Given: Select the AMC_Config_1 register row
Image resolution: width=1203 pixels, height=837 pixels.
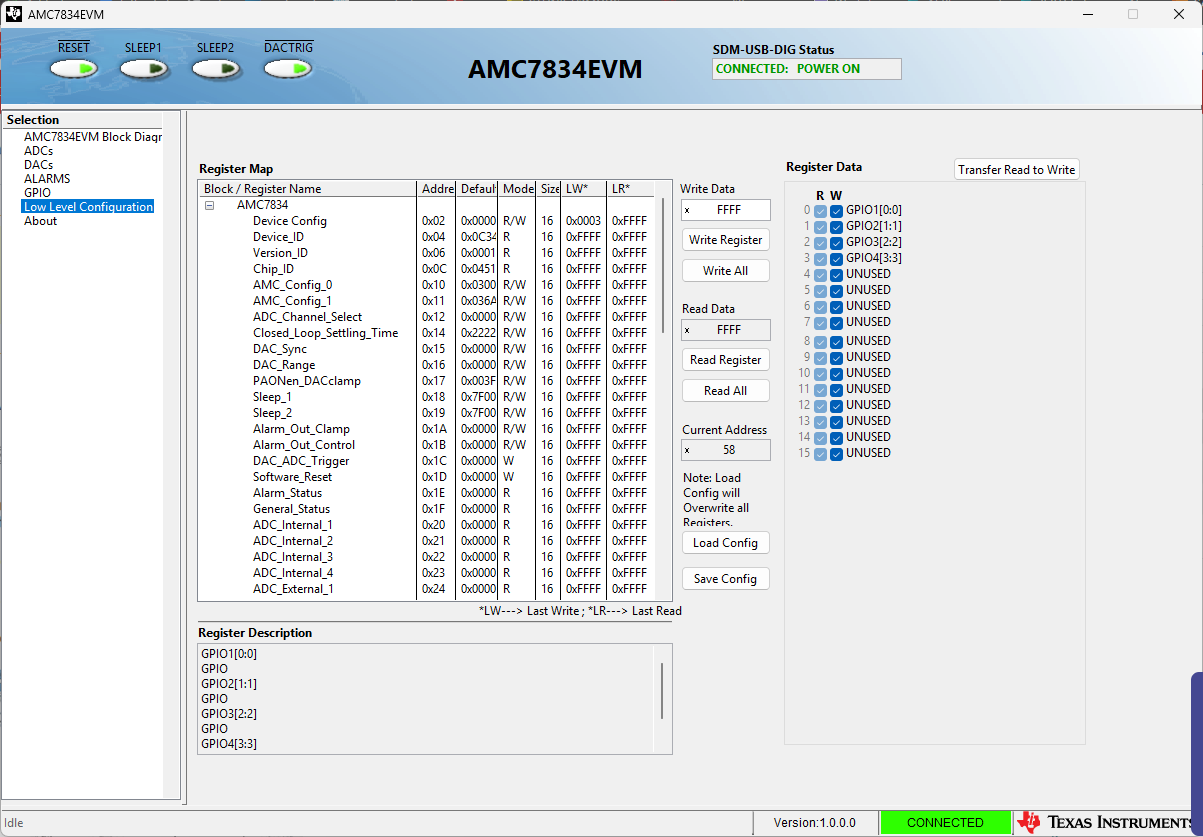Looking at the screenshot, I should pos(427,301).
